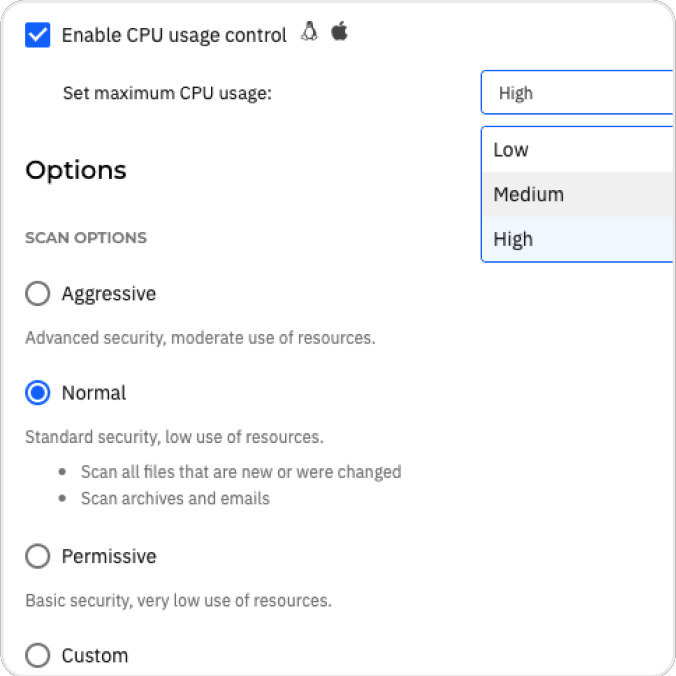This screenshot has height=676, width=676.
Task: Choose Medium from the CPU usage list
Action: point(578,194)
